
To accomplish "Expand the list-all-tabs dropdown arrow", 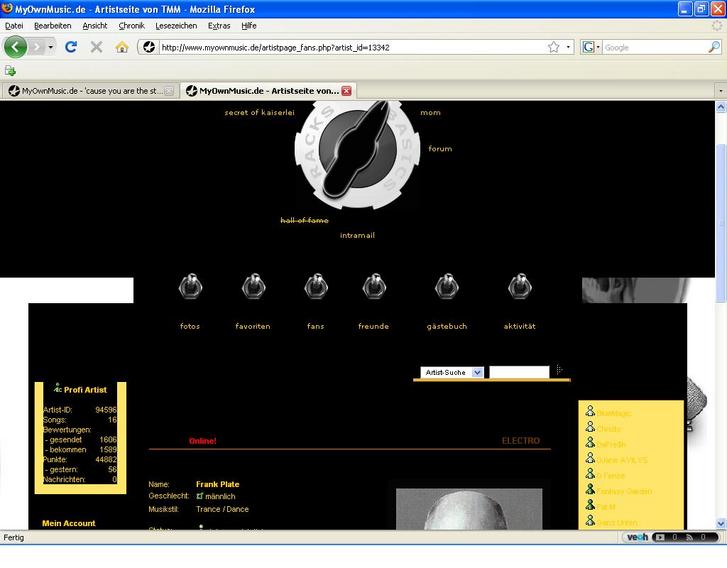I will (x=719, y=91).
